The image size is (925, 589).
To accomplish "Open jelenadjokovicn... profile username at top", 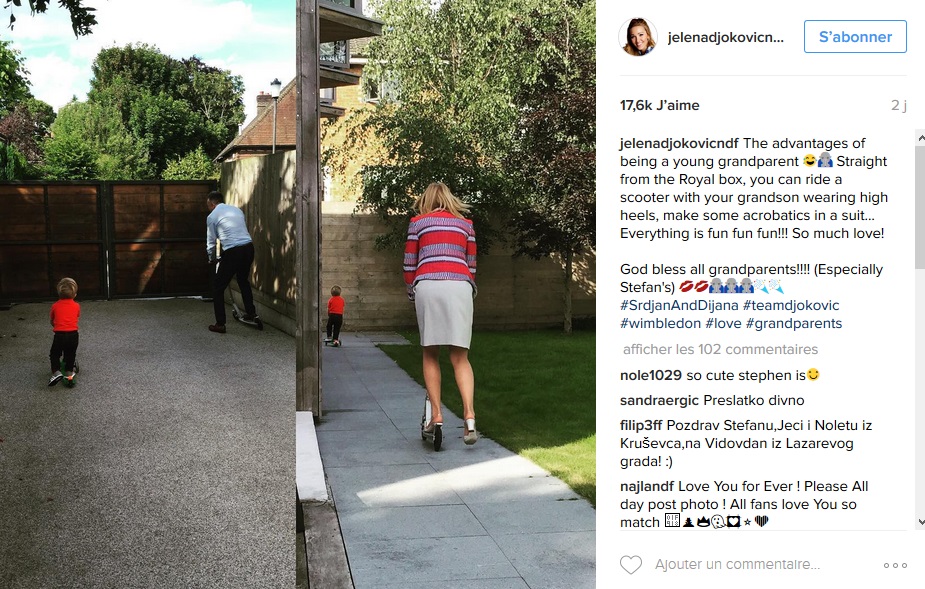I will [x=726, y=37].
